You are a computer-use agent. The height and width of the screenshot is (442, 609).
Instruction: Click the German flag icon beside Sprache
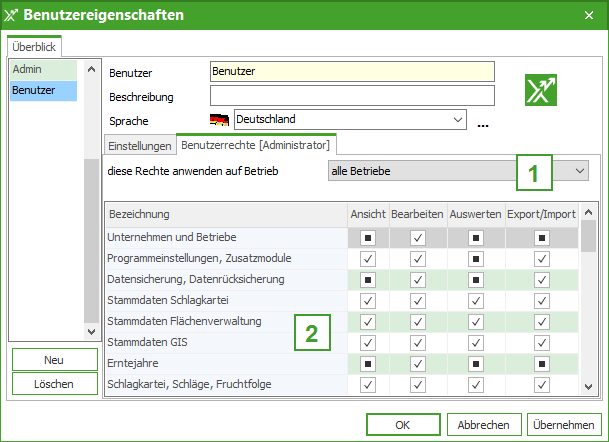pyautogui.click(x=219, y=120)
